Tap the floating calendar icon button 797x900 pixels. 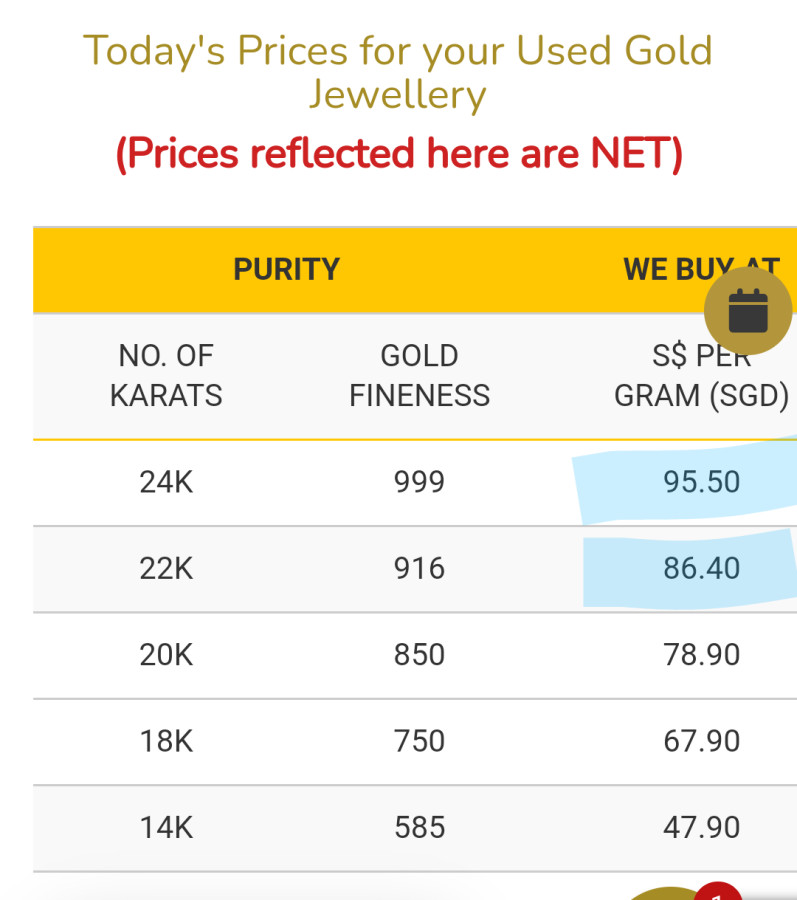coord(747,311)
